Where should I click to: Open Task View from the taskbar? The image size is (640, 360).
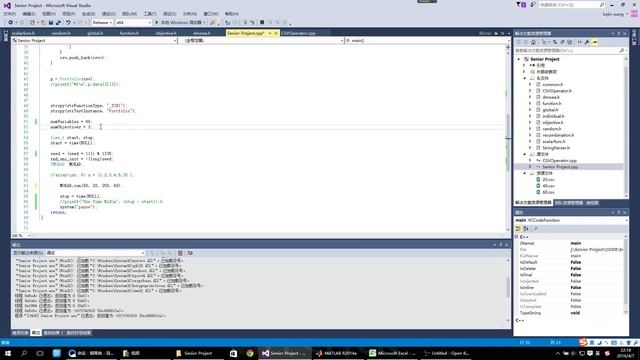pyautogui.click(x=40, y=353)
